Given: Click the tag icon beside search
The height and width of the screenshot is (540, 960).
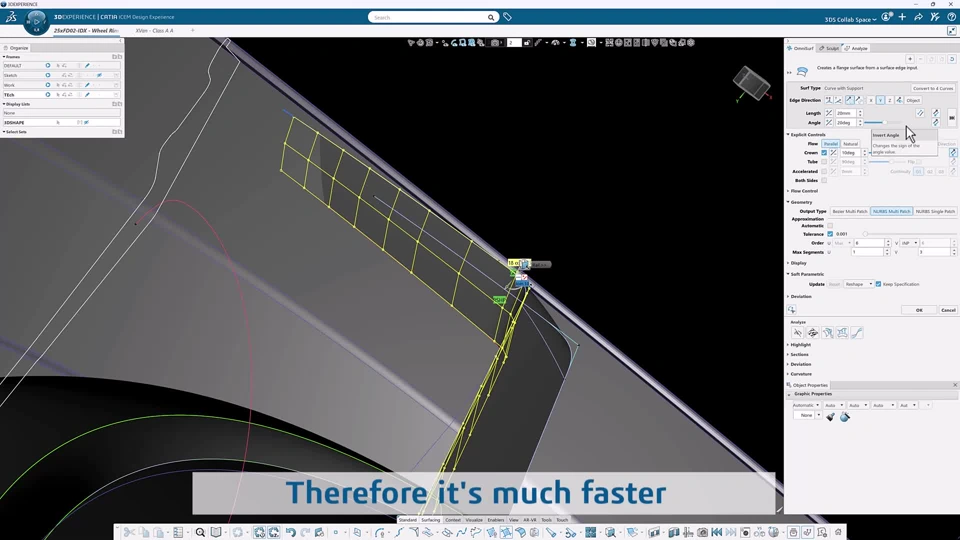Looking at the screenshot, I should click(508, 17).
